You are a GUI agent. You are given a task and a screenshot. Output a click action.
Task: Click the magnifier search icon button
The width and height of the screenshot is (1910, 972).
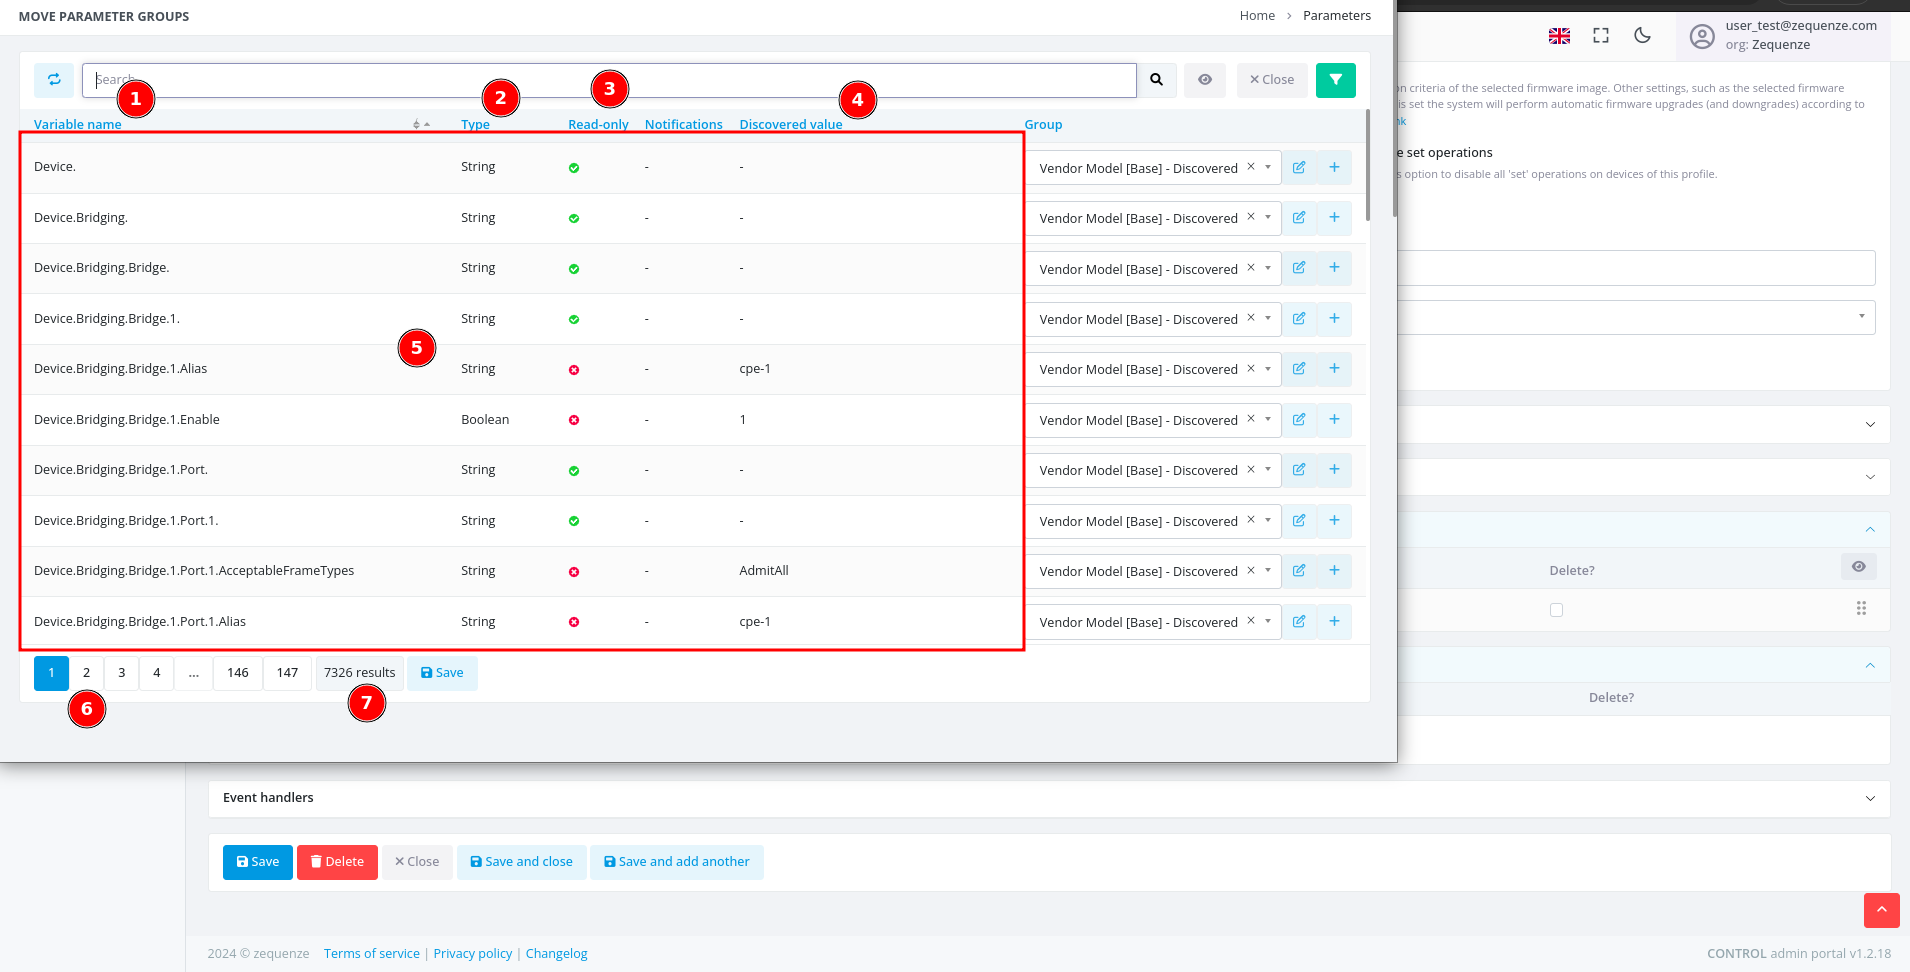(x=1156, y=80)
